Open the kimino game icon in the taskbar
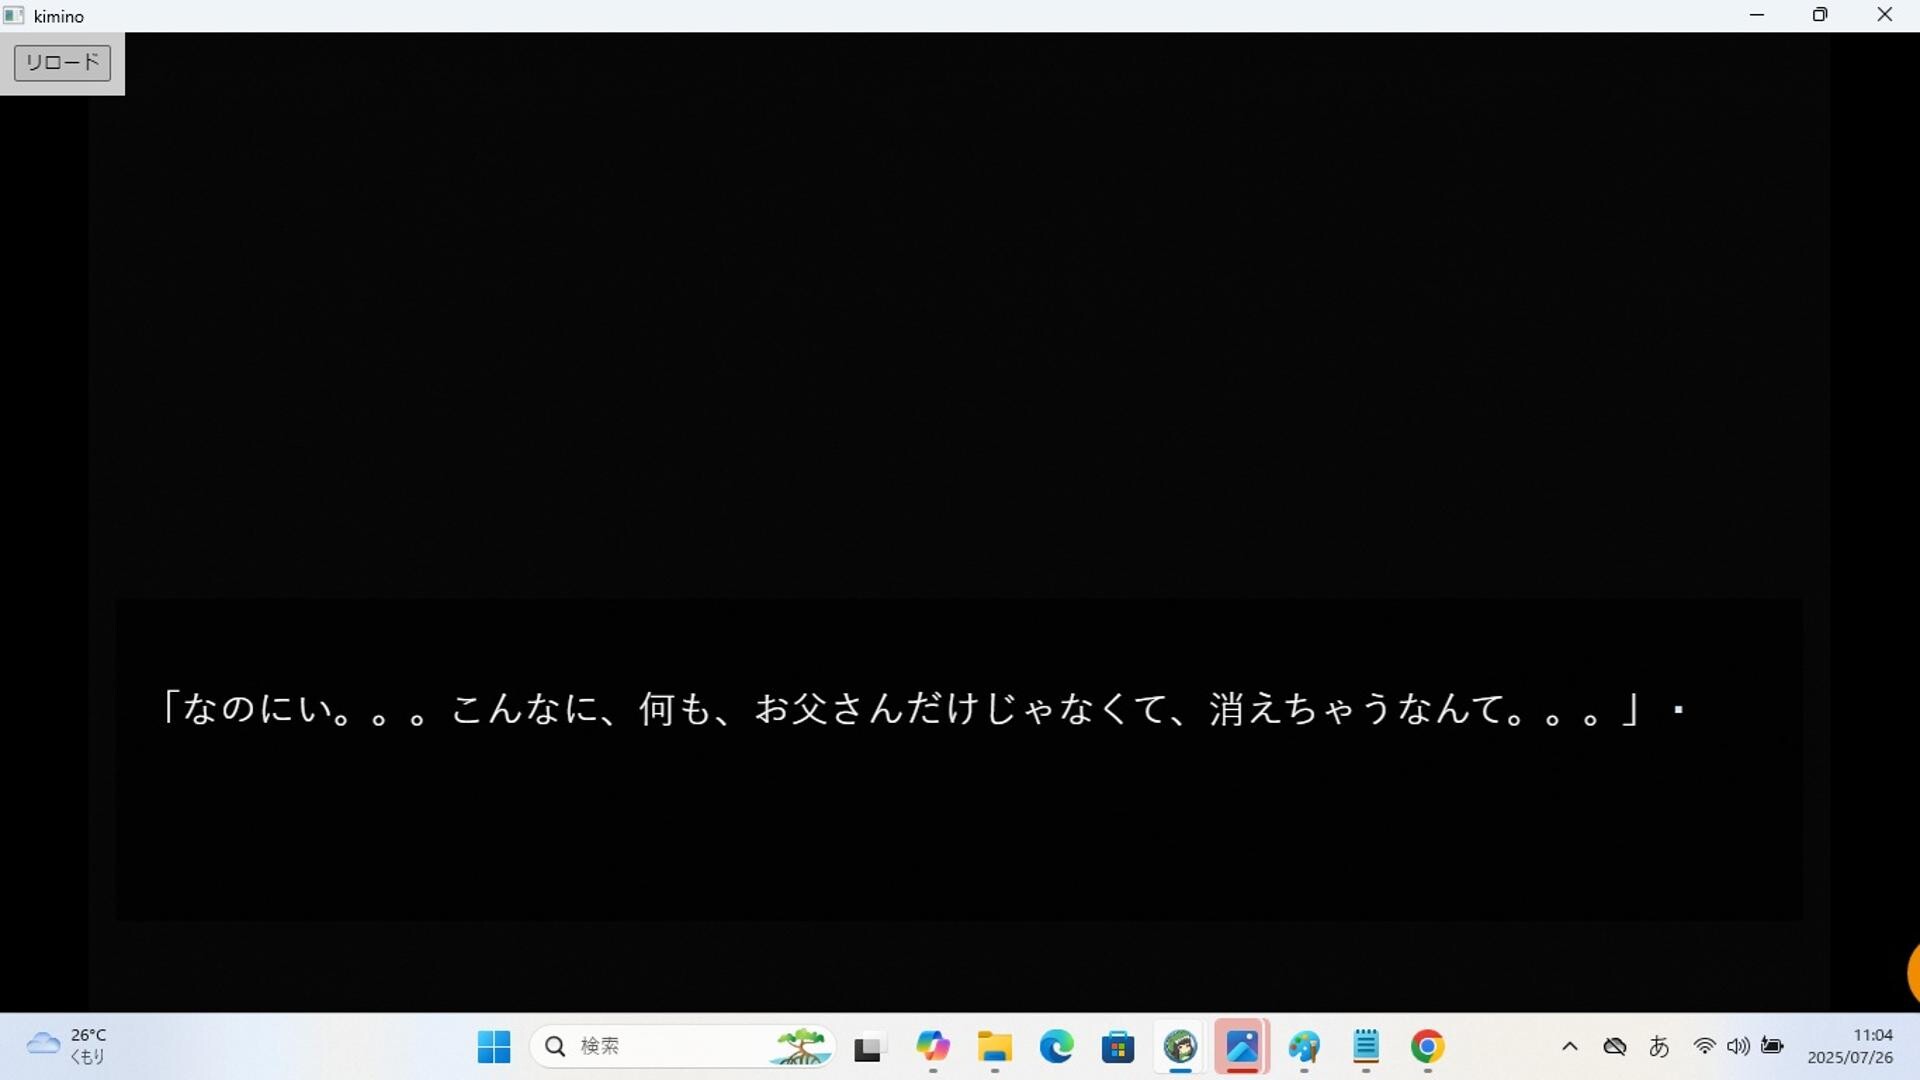The image size is (1920, 1080). click(x=1180, y=1047)
